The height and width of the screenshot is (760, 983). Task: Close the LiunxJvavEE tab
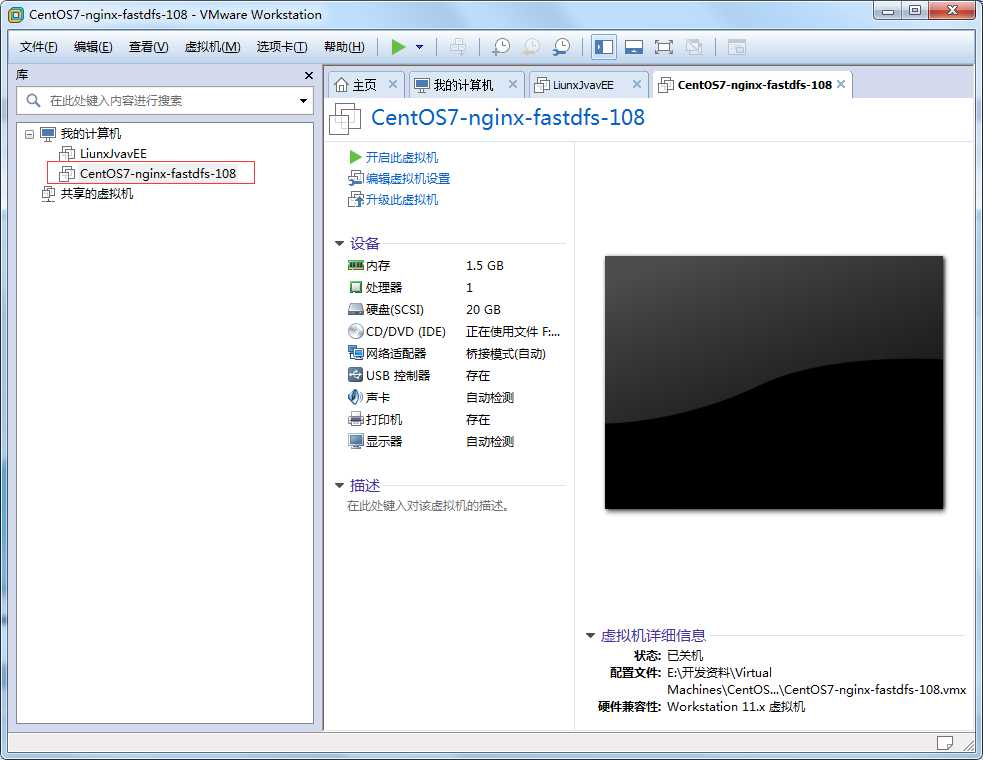click(x=637, y=84)
